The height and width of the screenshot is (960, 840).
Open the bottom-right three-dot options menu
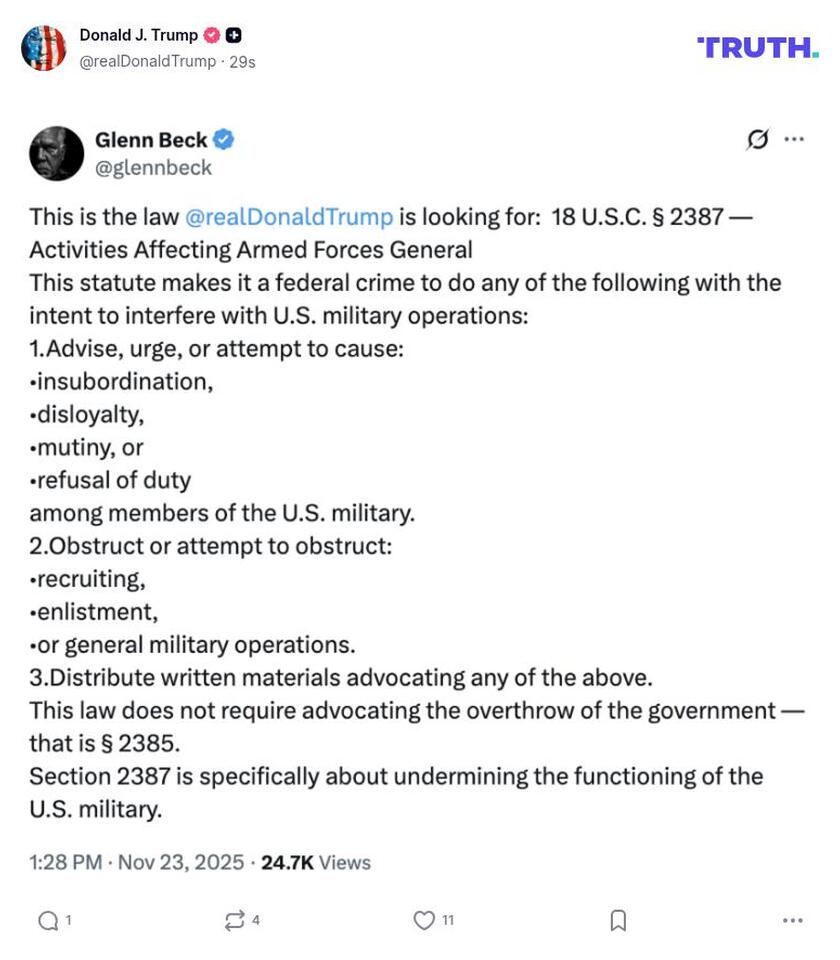(x=793, y=921)
